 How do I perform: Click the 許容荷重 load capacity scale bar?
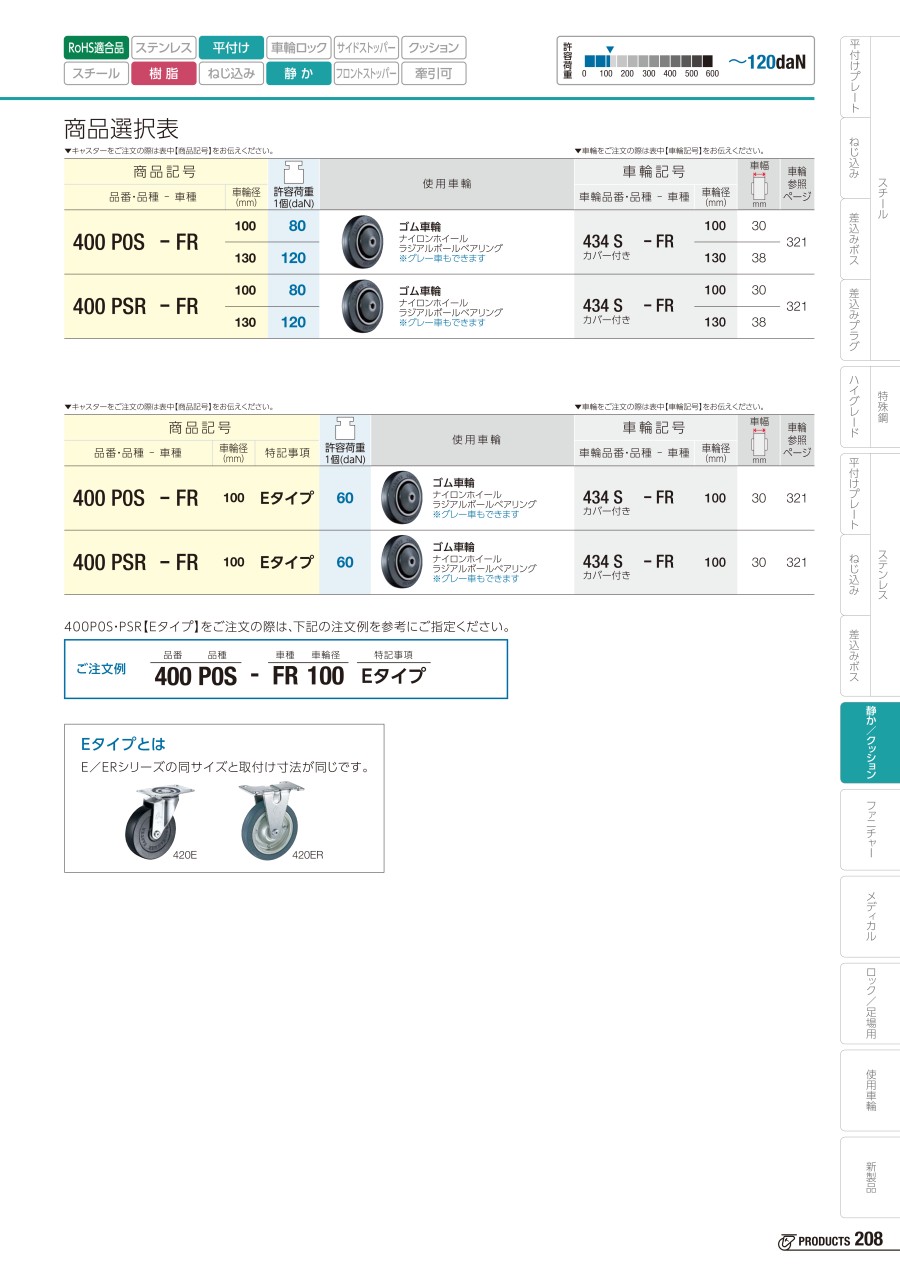[648, 59]
